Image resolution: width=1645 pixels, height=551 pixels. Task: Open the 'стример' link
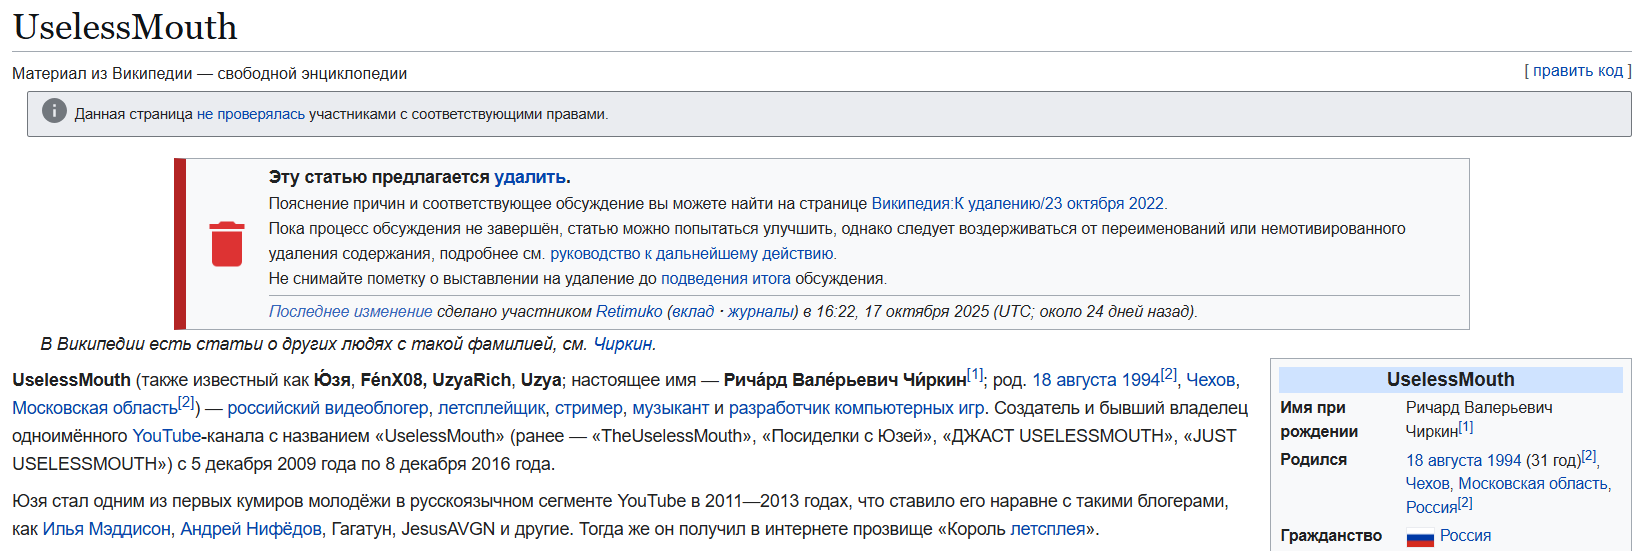589,408
